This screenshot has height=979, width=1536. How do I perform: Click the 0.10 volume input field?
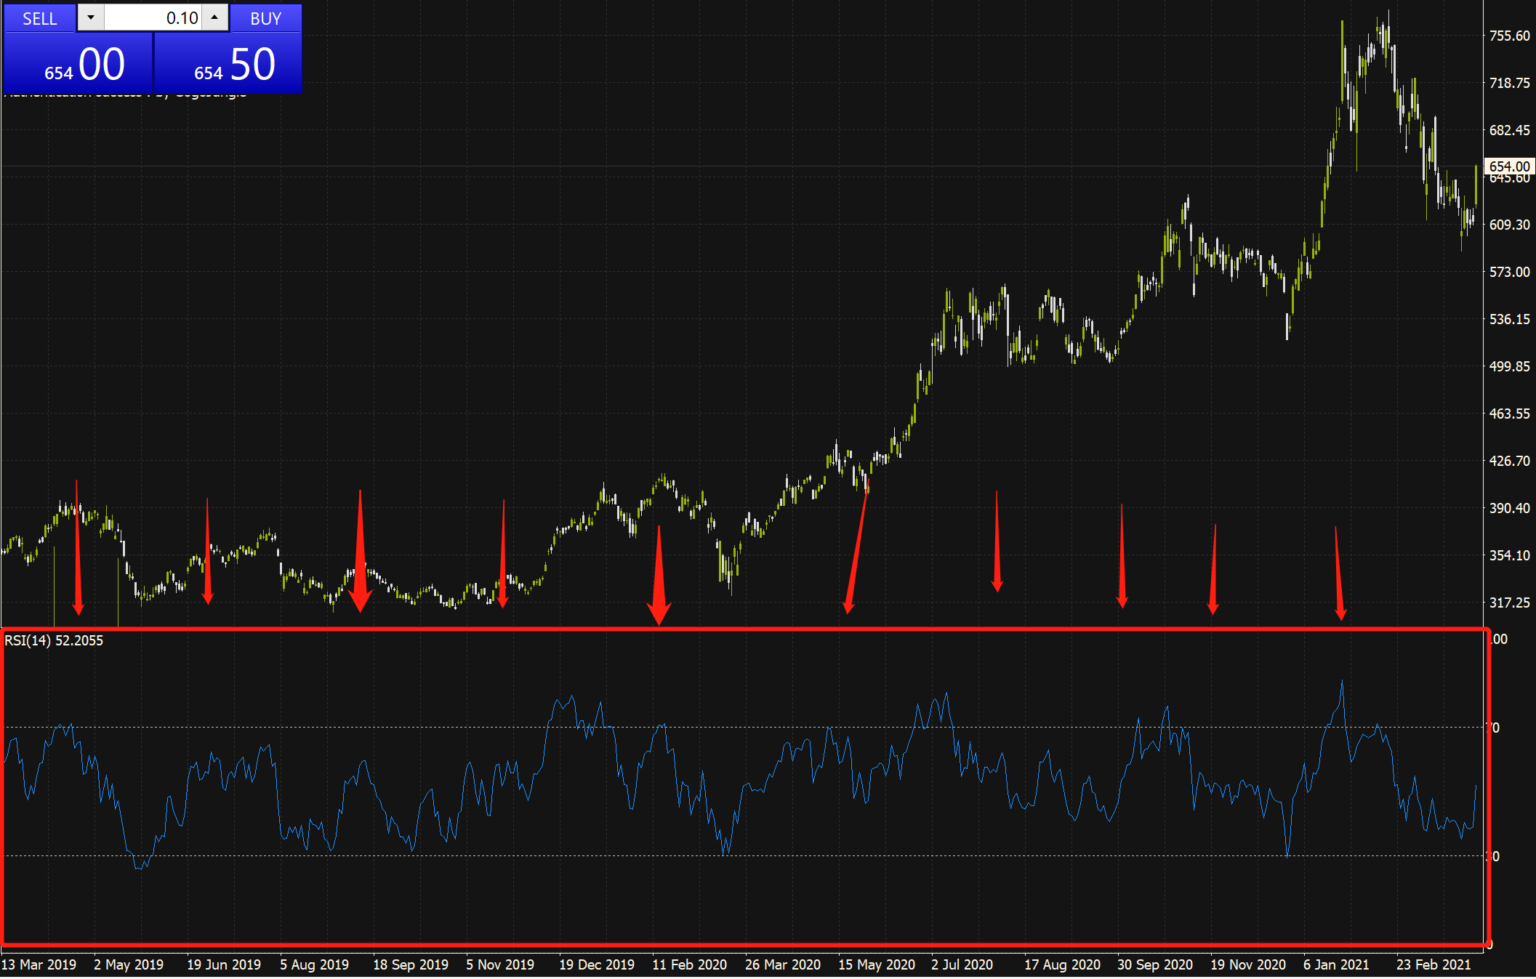pyautogui.click(x=153, y=18)
